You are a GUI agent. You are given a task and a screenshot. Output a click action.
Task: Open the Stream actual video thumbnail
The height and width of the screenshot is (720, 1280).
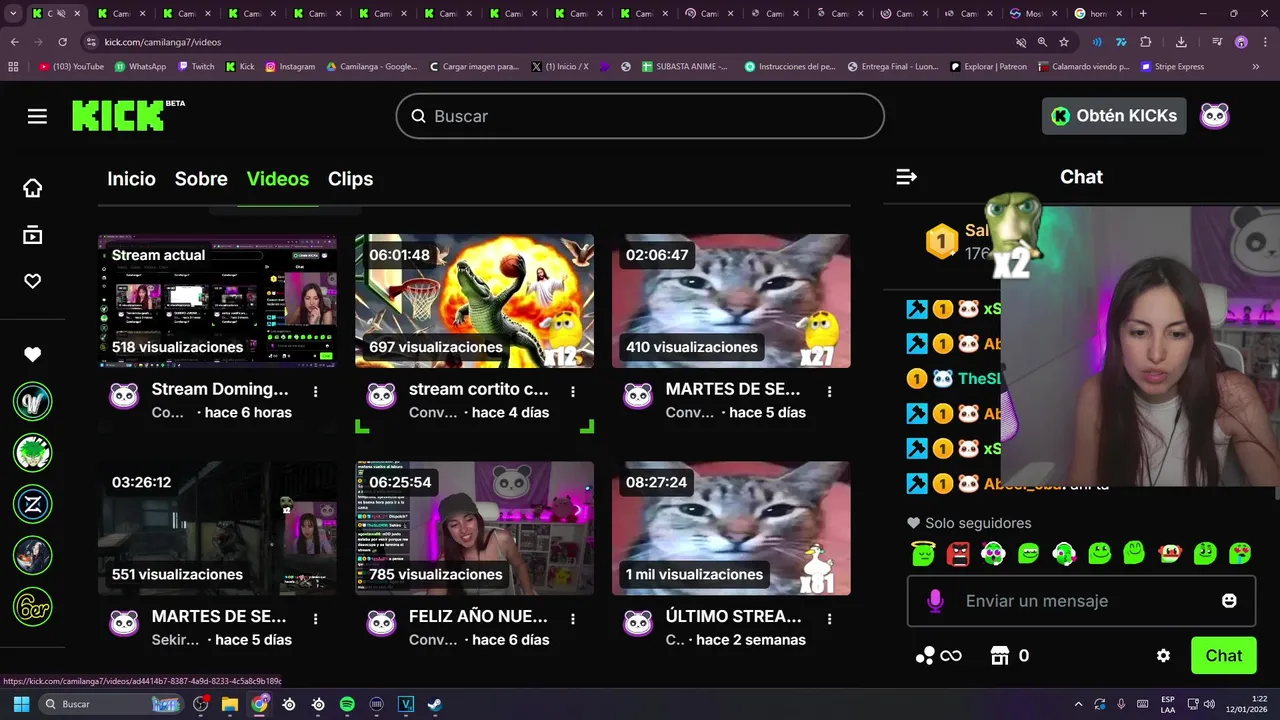pyautogui.click(x=217, y=301)
